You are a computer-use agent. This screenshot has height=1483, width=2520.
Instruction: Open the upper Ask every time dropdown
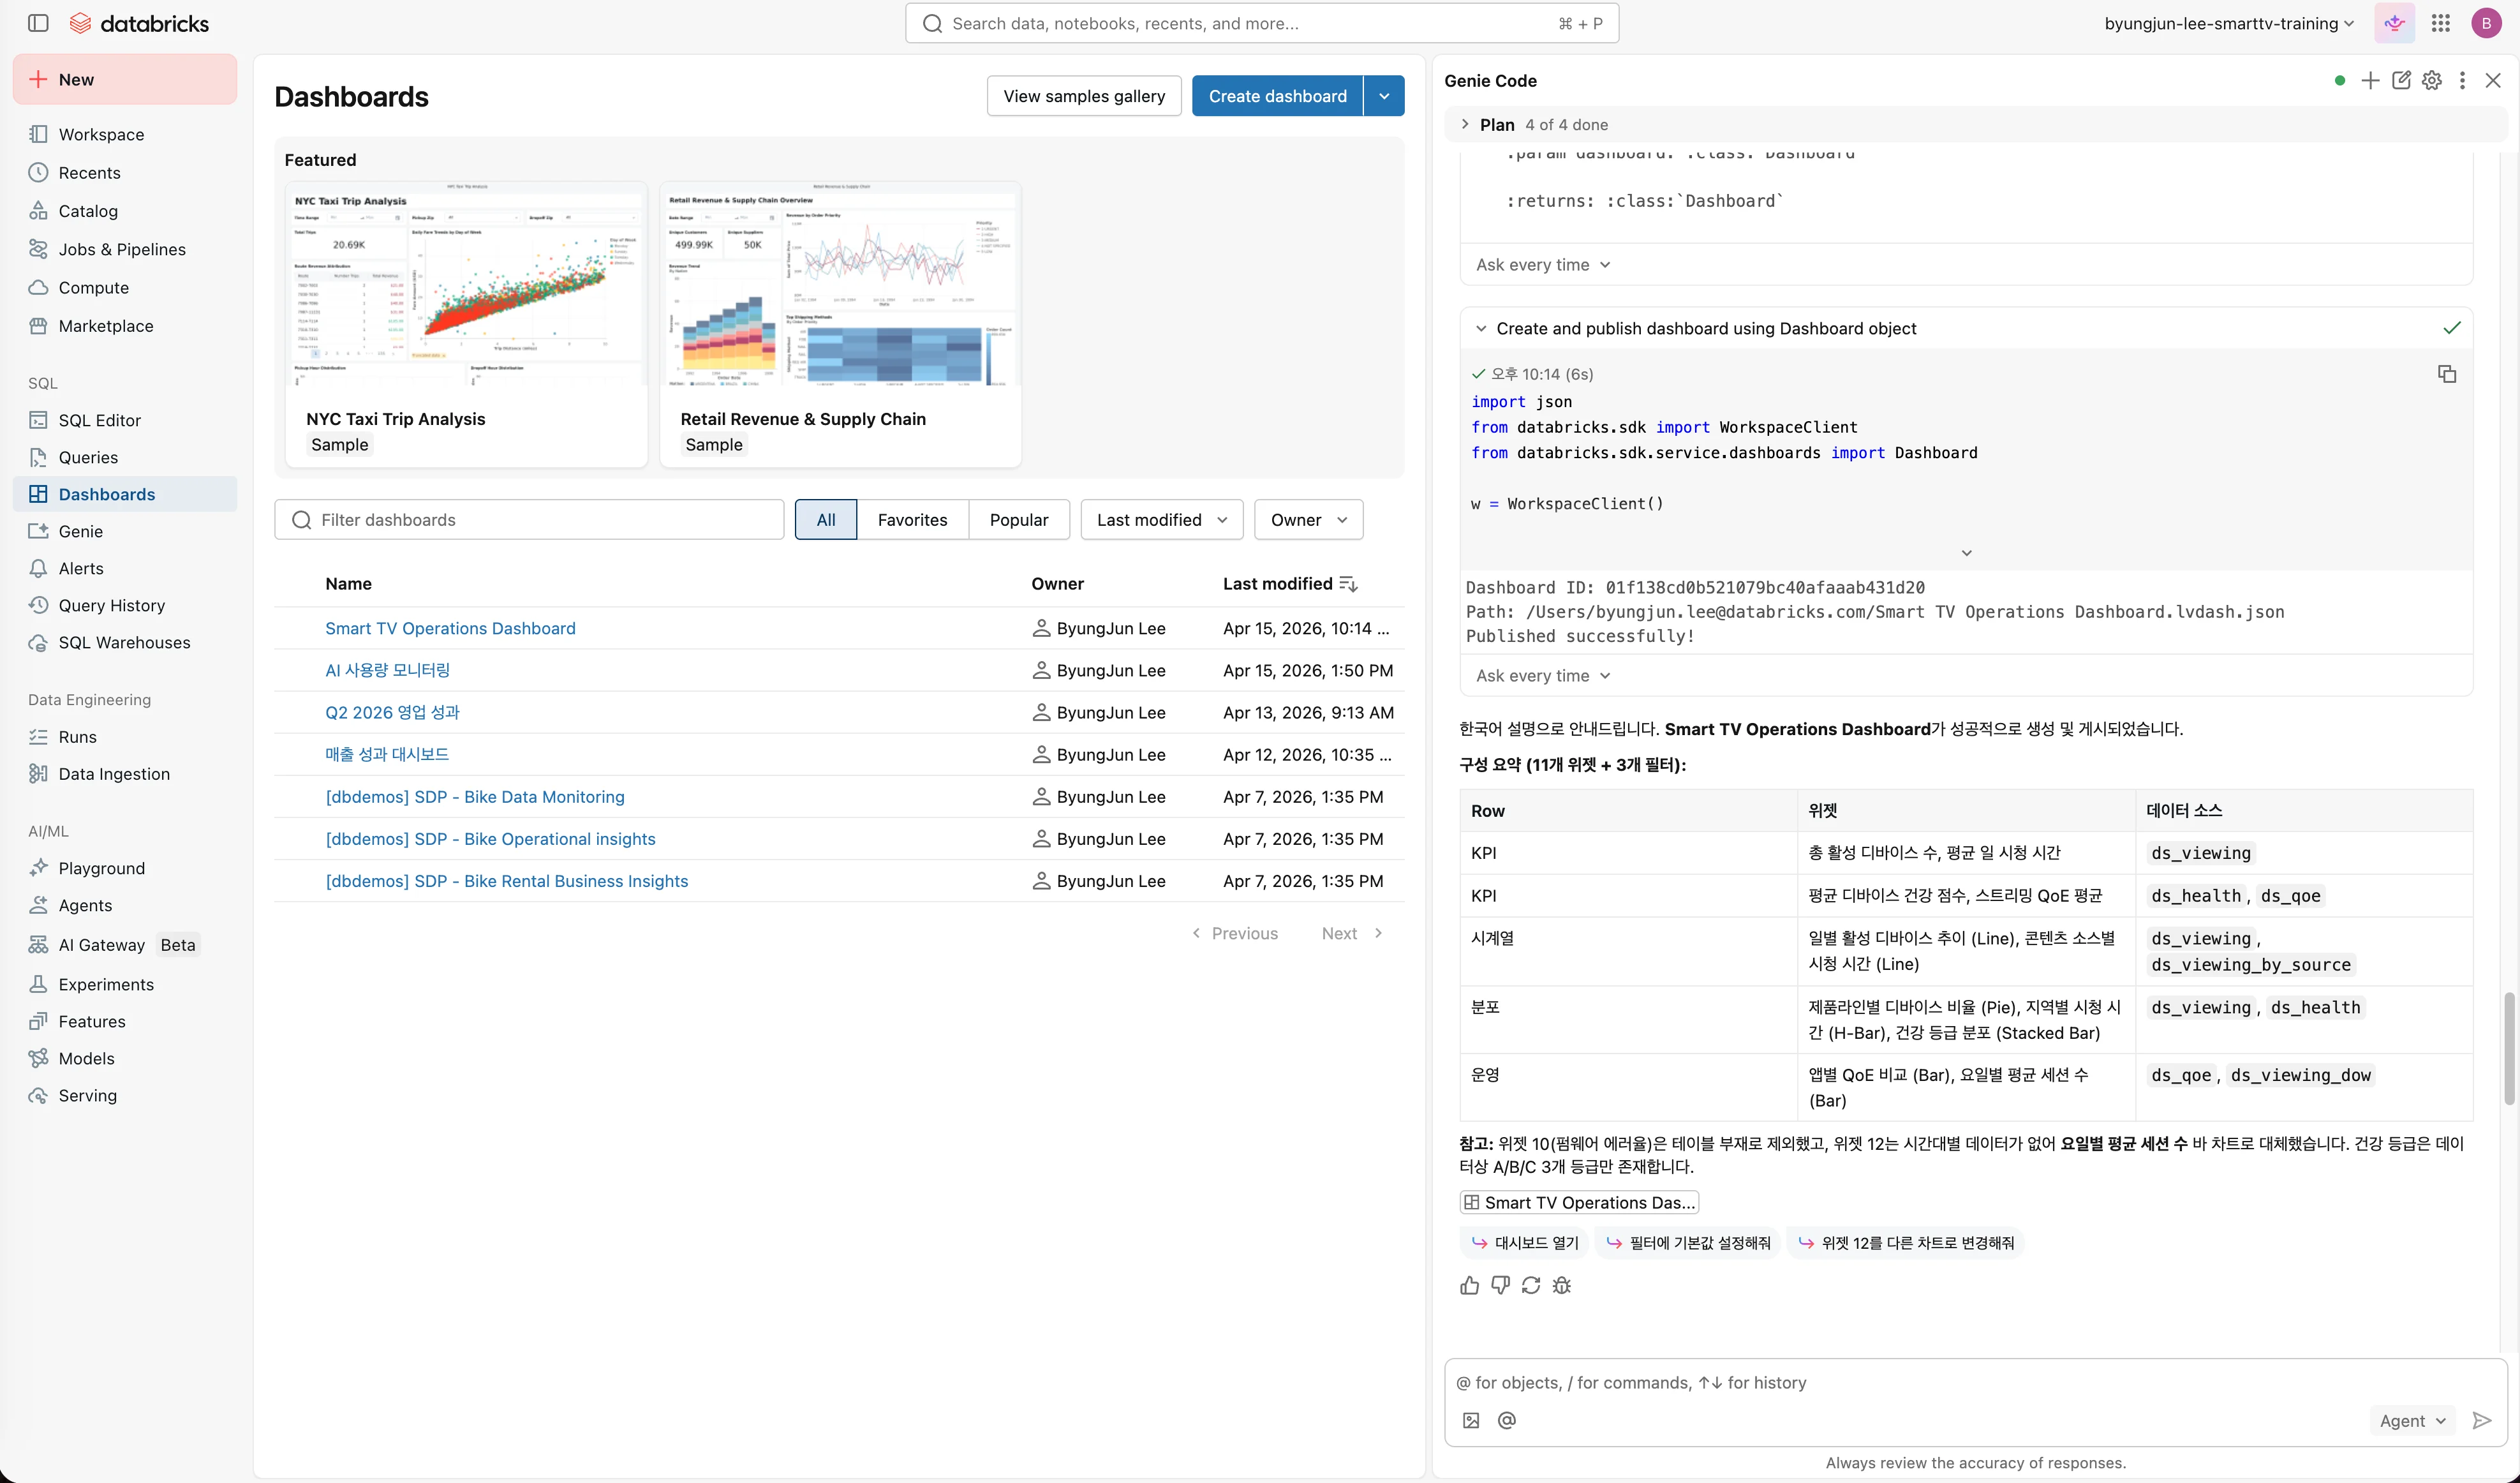[1543, 265]
